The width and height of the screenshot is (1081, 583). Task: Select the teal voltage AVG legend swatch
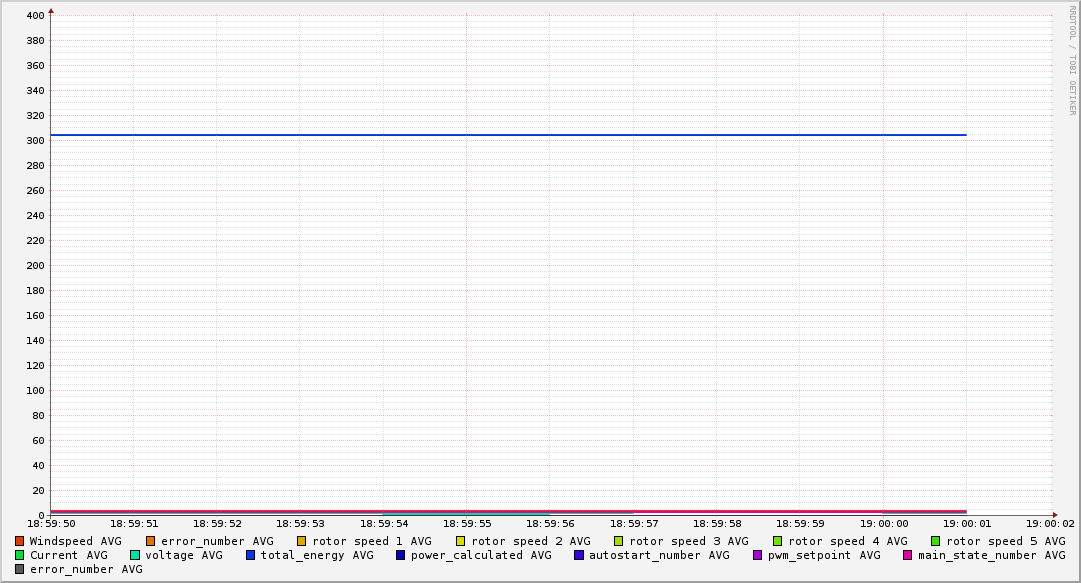(135, 555)
